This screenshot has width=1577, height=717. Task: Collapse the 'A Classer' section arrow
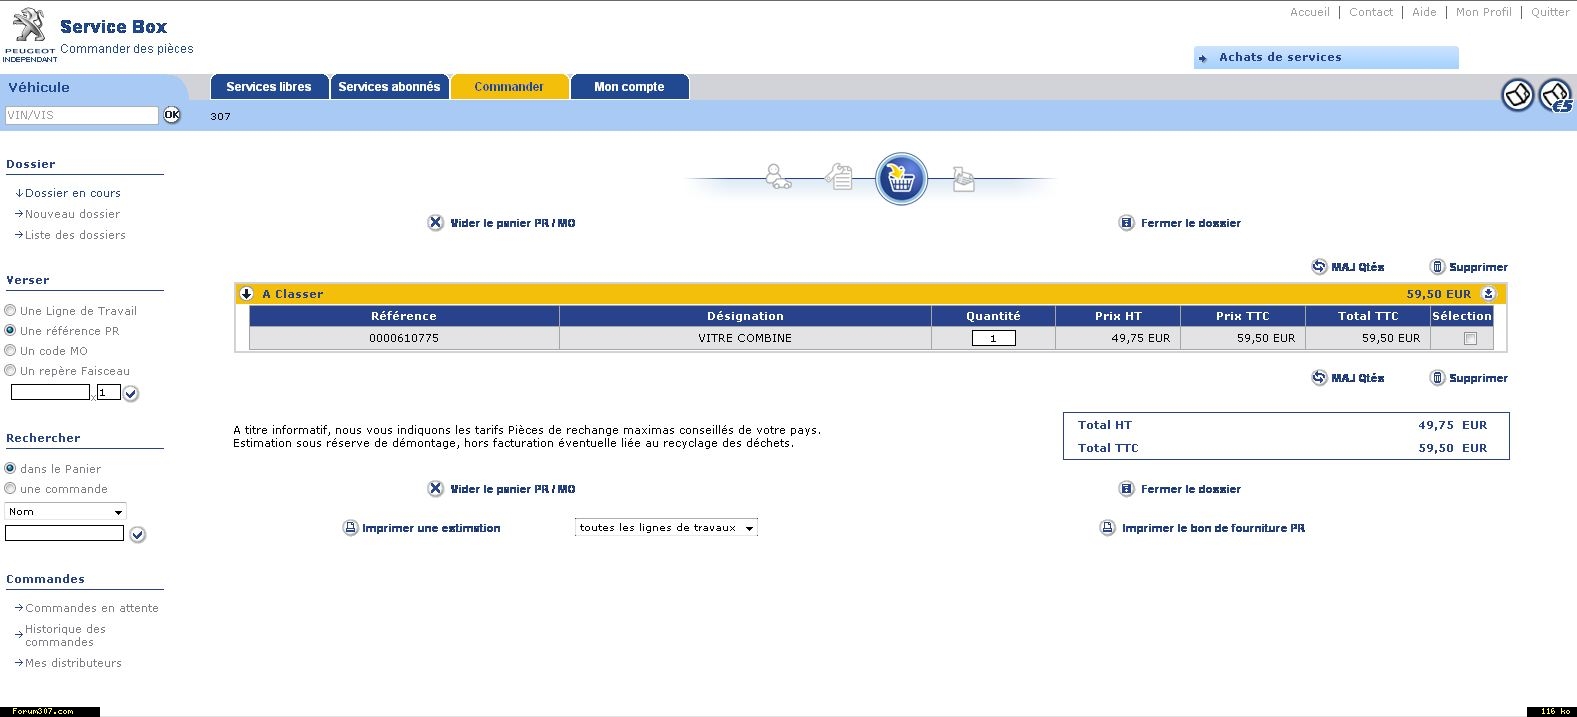point(246,294)
